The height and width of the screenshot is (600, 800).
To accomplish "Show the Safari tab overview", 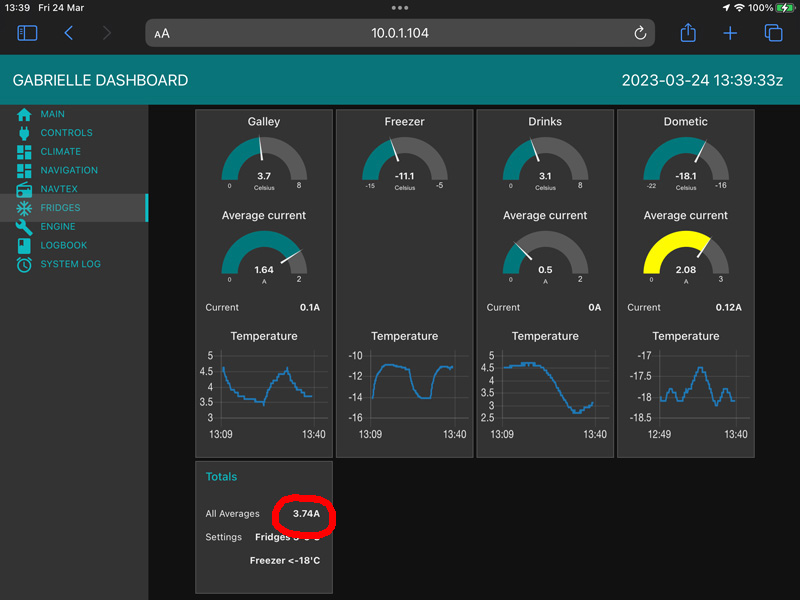I will [773, 33].
